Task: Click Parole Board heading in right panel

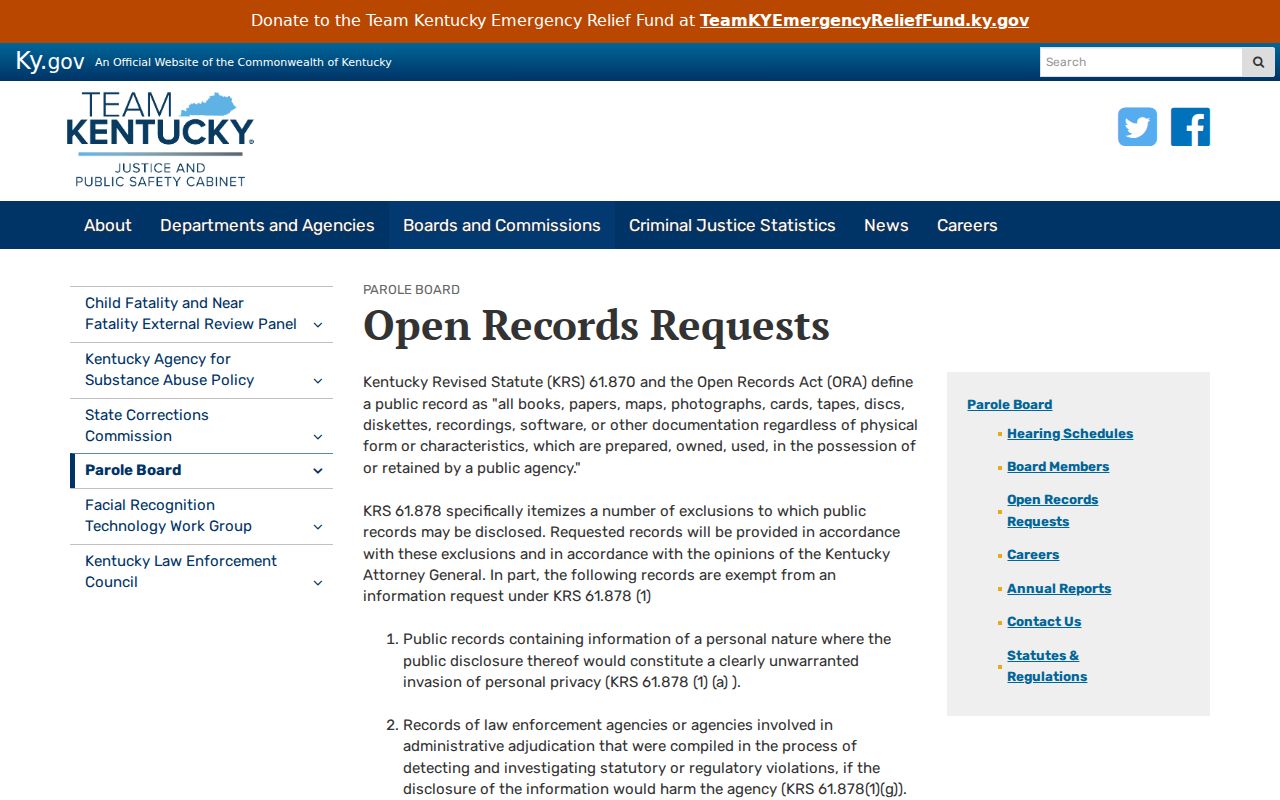Action: 1009,404
